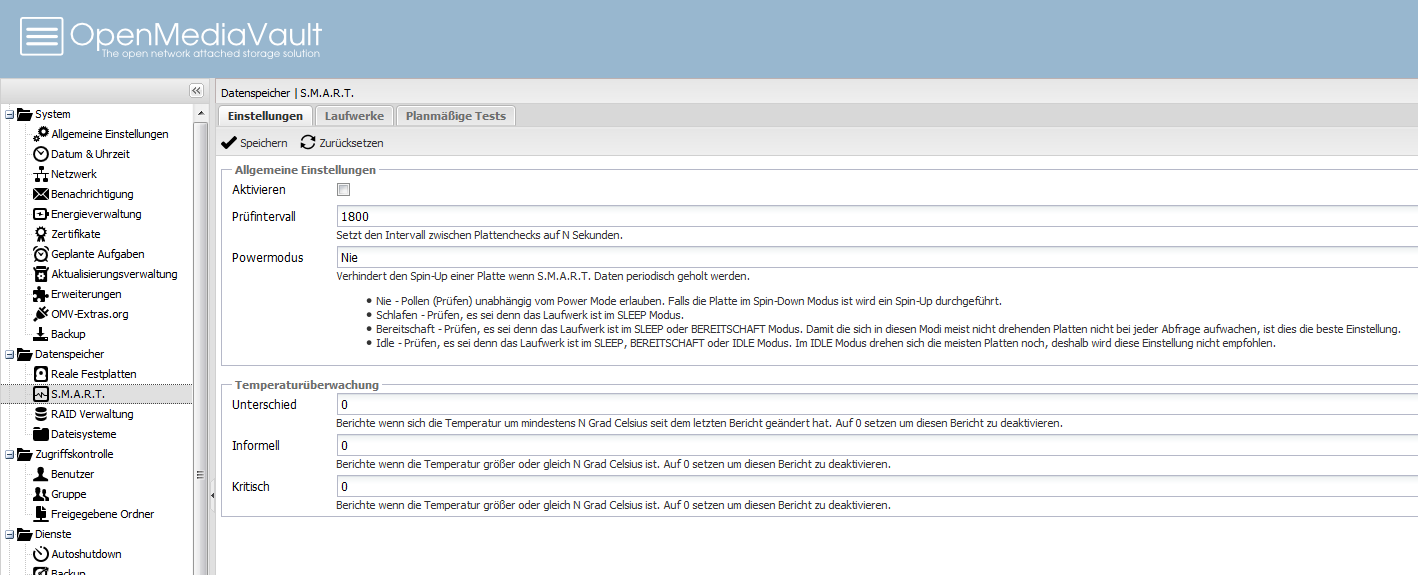Viewport: 1418px width, 575px height.
Task: Collapse the navigation sidebar with double-arrow
Action: click(196, 91)
